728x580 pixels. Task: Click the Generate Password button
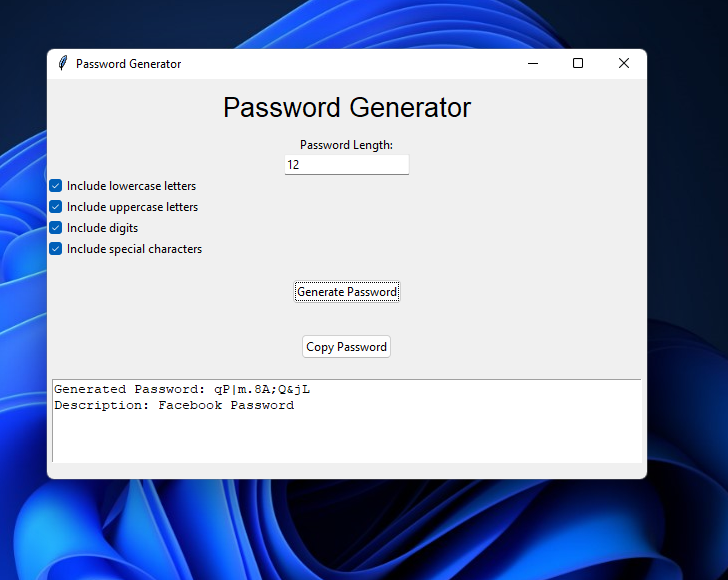347,292
